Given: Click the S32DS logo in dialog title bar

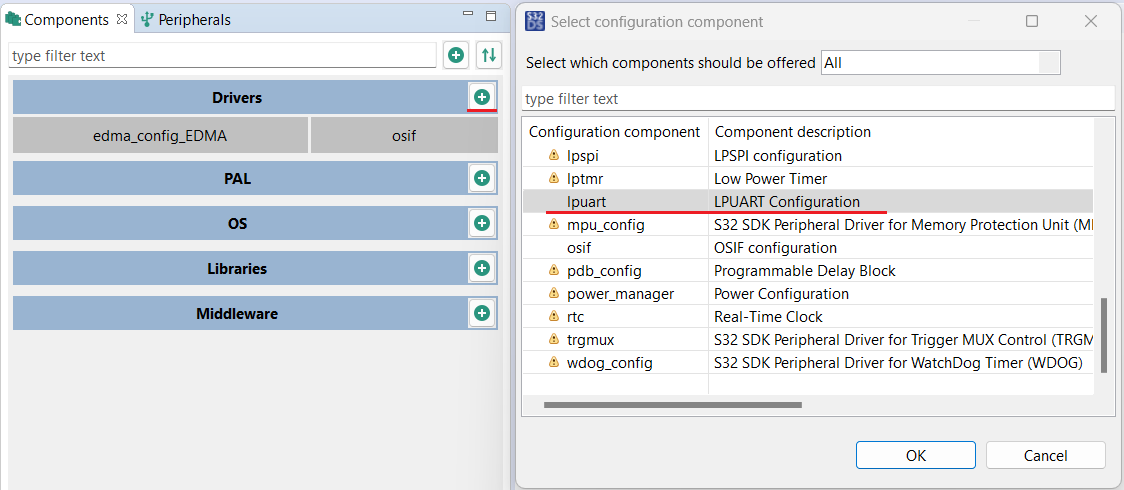Looking at the screenshot, I should 535,21.
